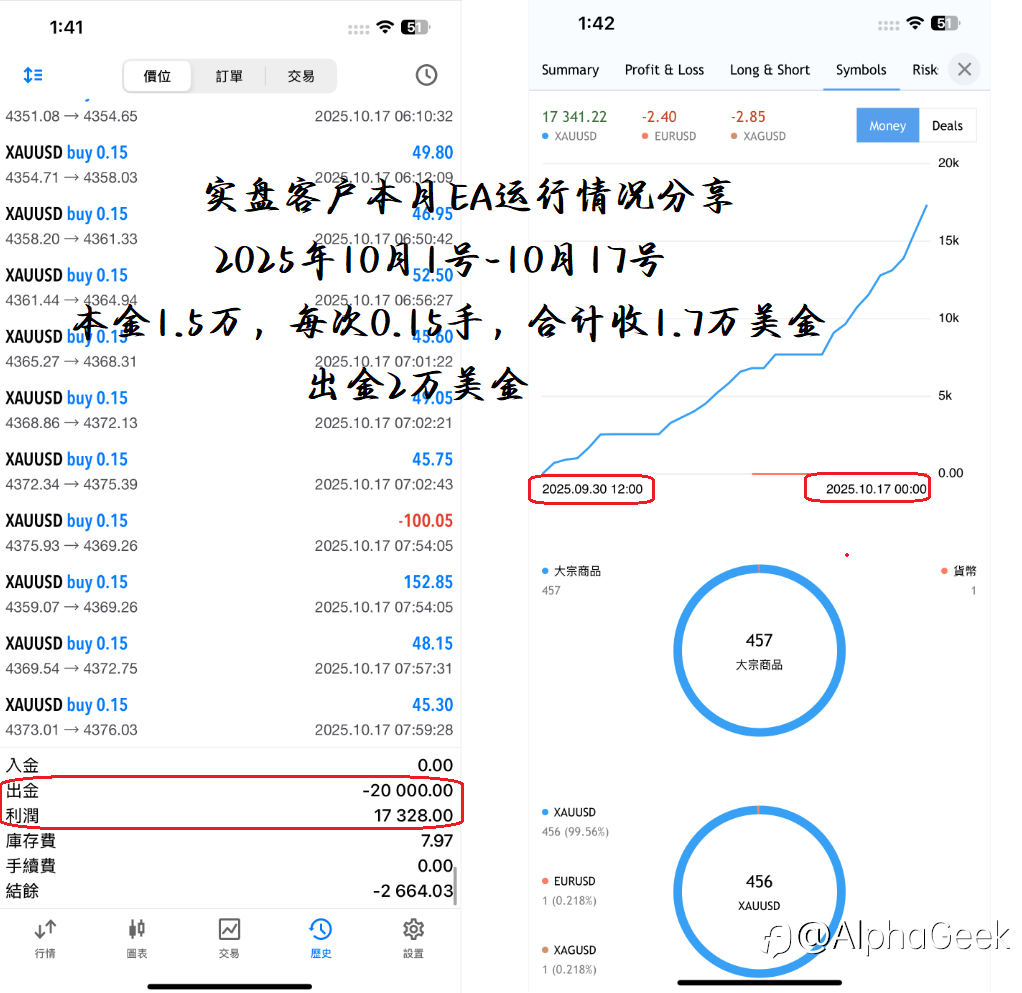Open the 交易 trade tab in bottom bar

[x=229, y=938]
